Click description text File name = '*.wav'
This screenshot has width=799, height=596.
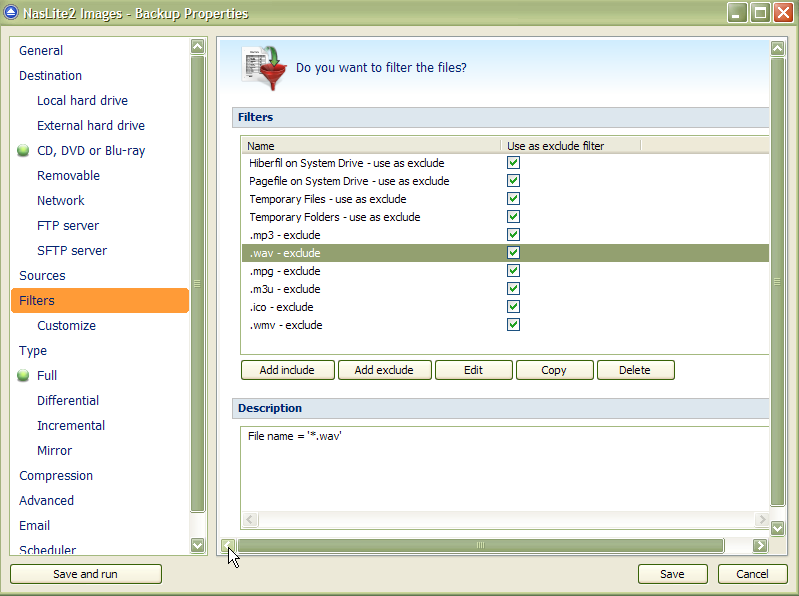click(x=295, y=436)
